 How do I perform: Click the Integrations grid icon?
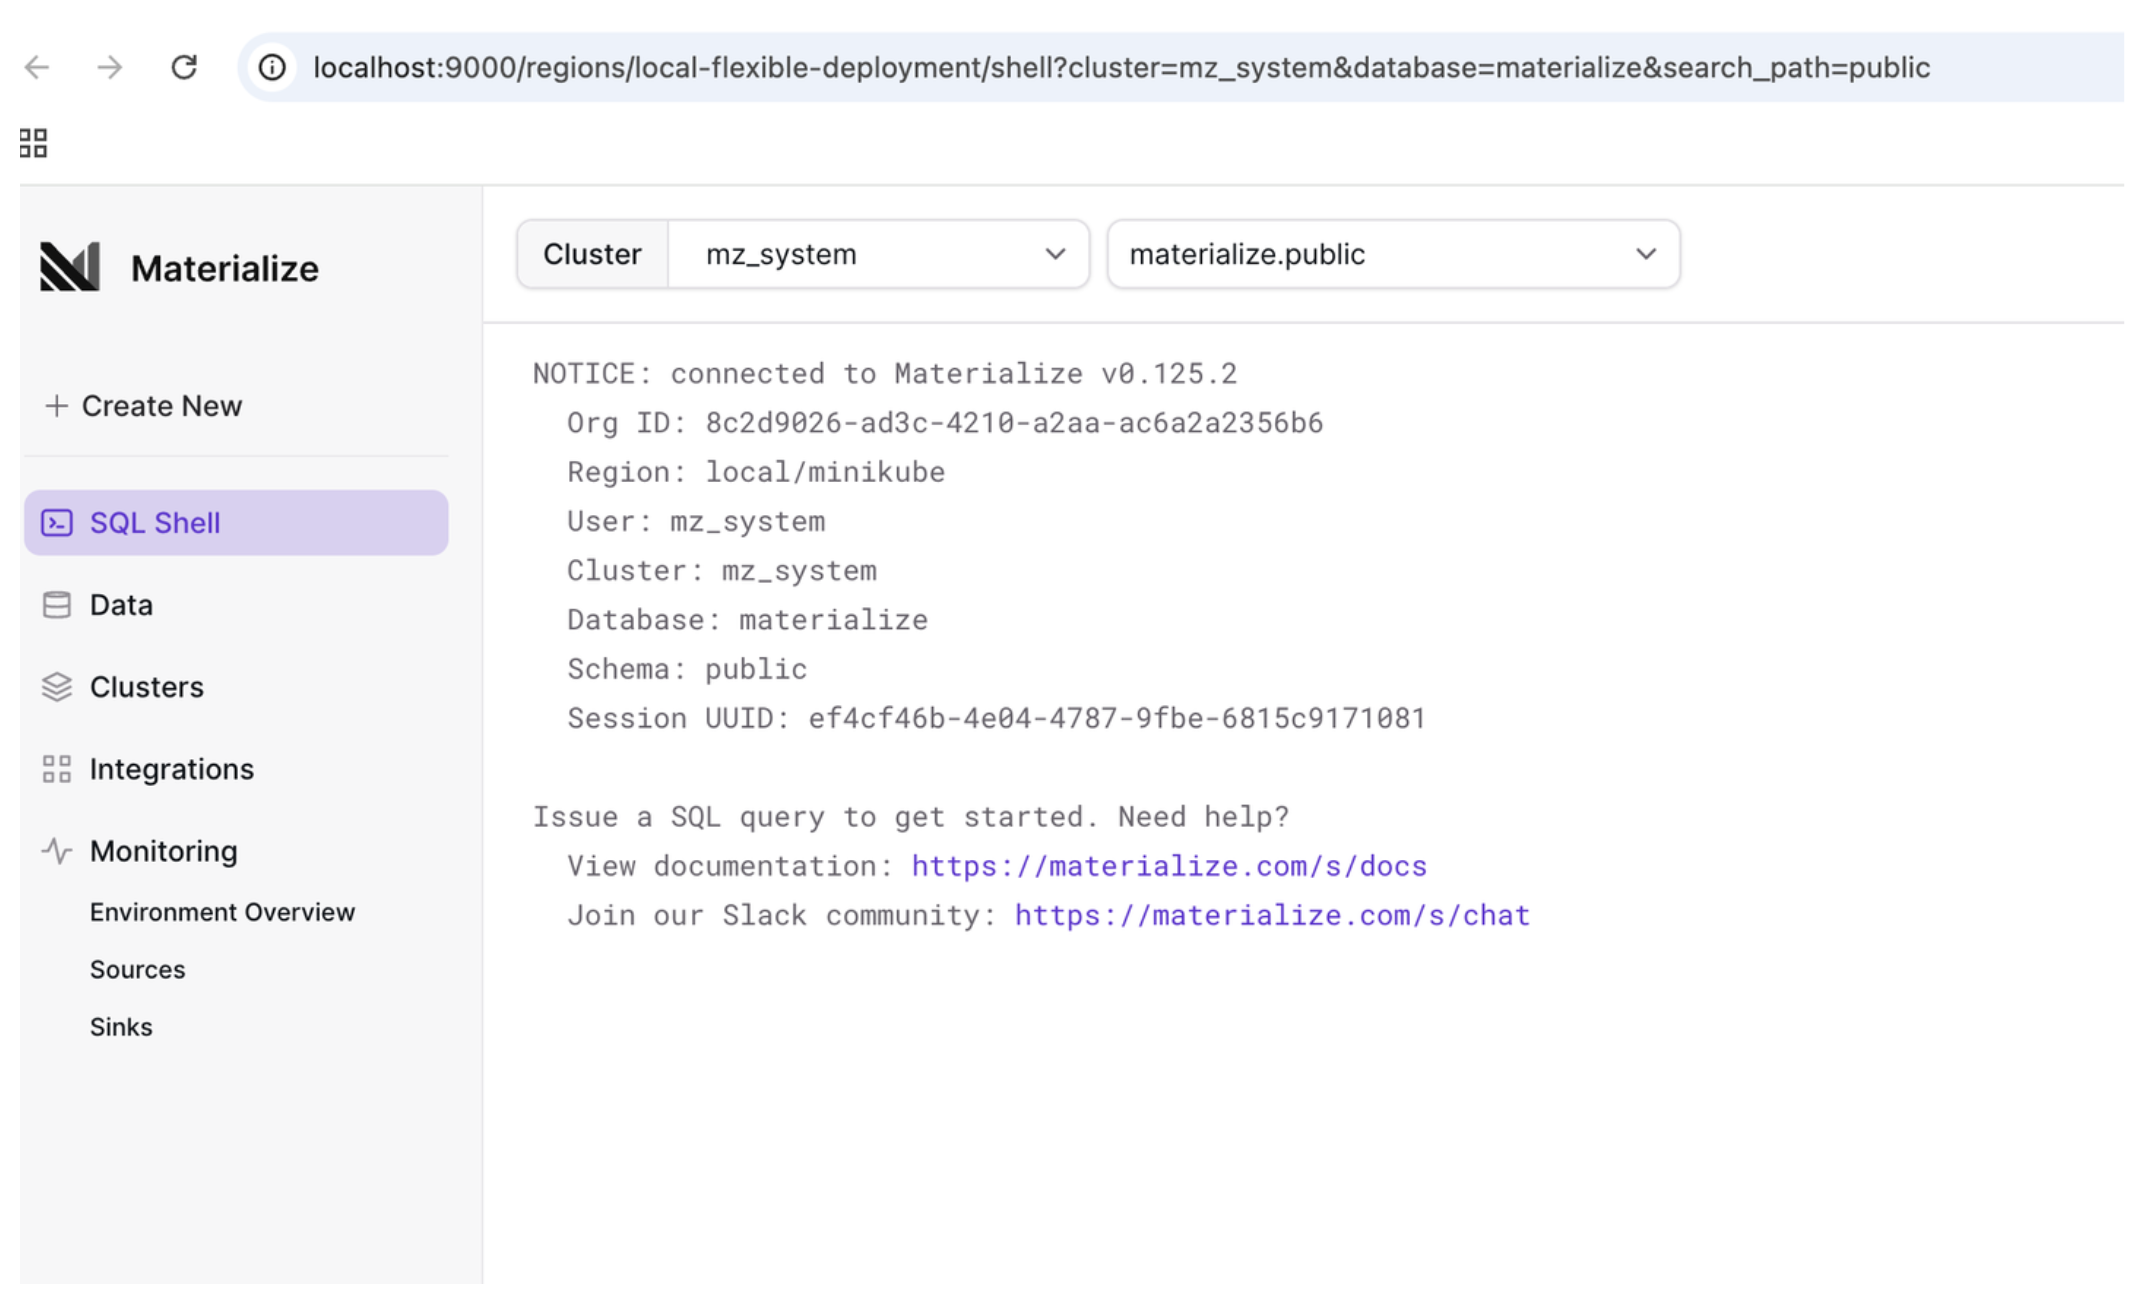point(57,769)
